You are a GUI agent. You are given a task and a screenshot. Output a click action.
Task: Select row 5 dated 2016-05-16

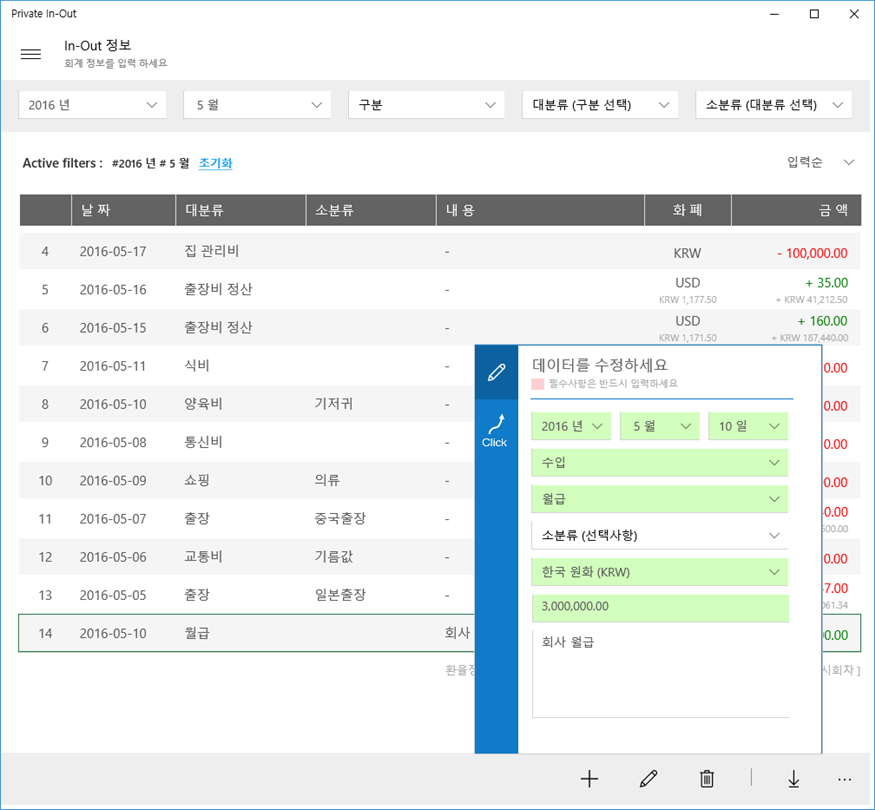coord(440,290)
